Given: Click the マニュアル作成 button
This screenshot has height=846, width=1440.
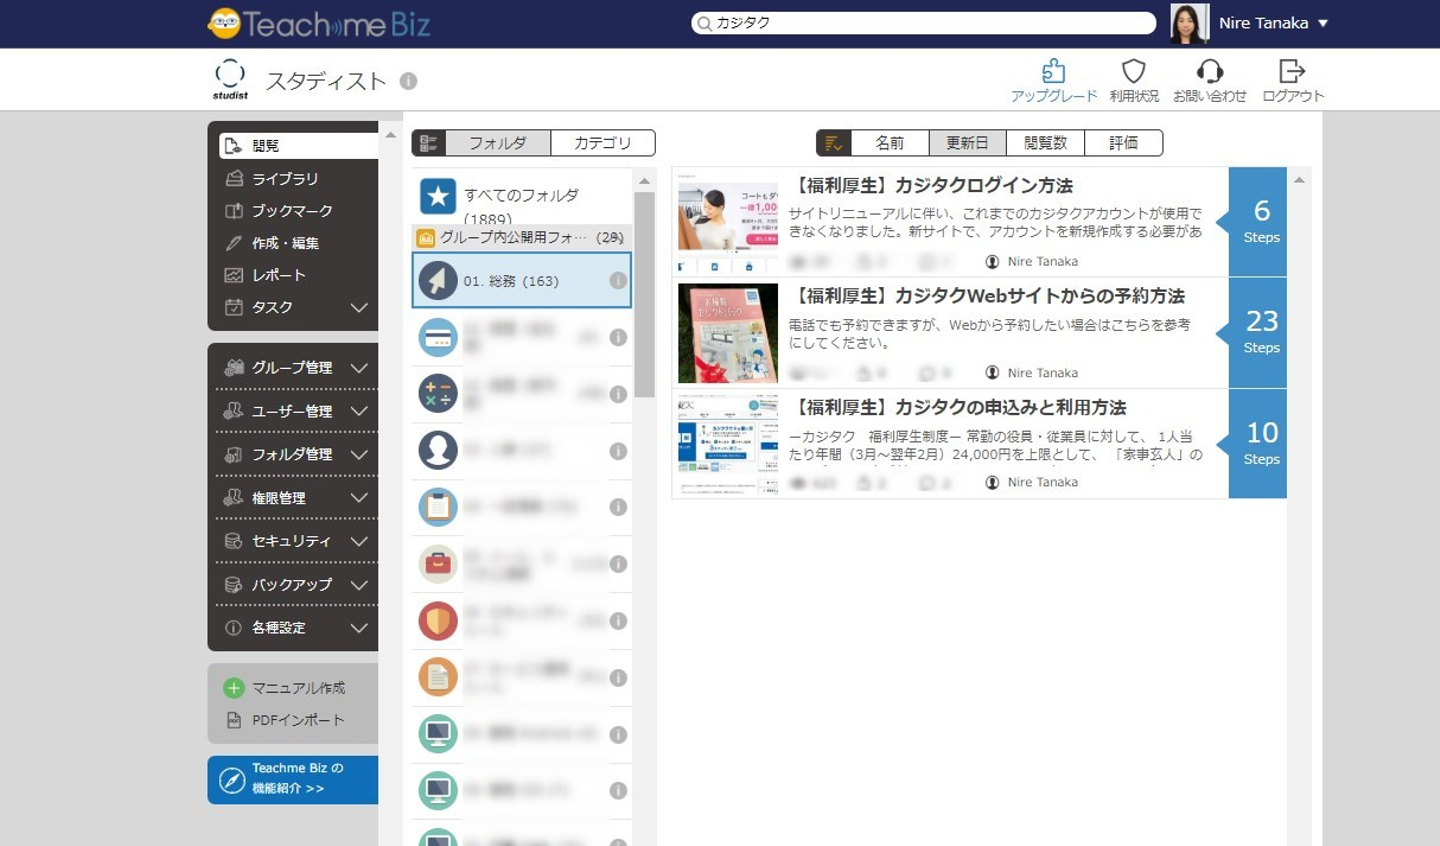Looking at the screenshot, I should (x=286, y=688).
